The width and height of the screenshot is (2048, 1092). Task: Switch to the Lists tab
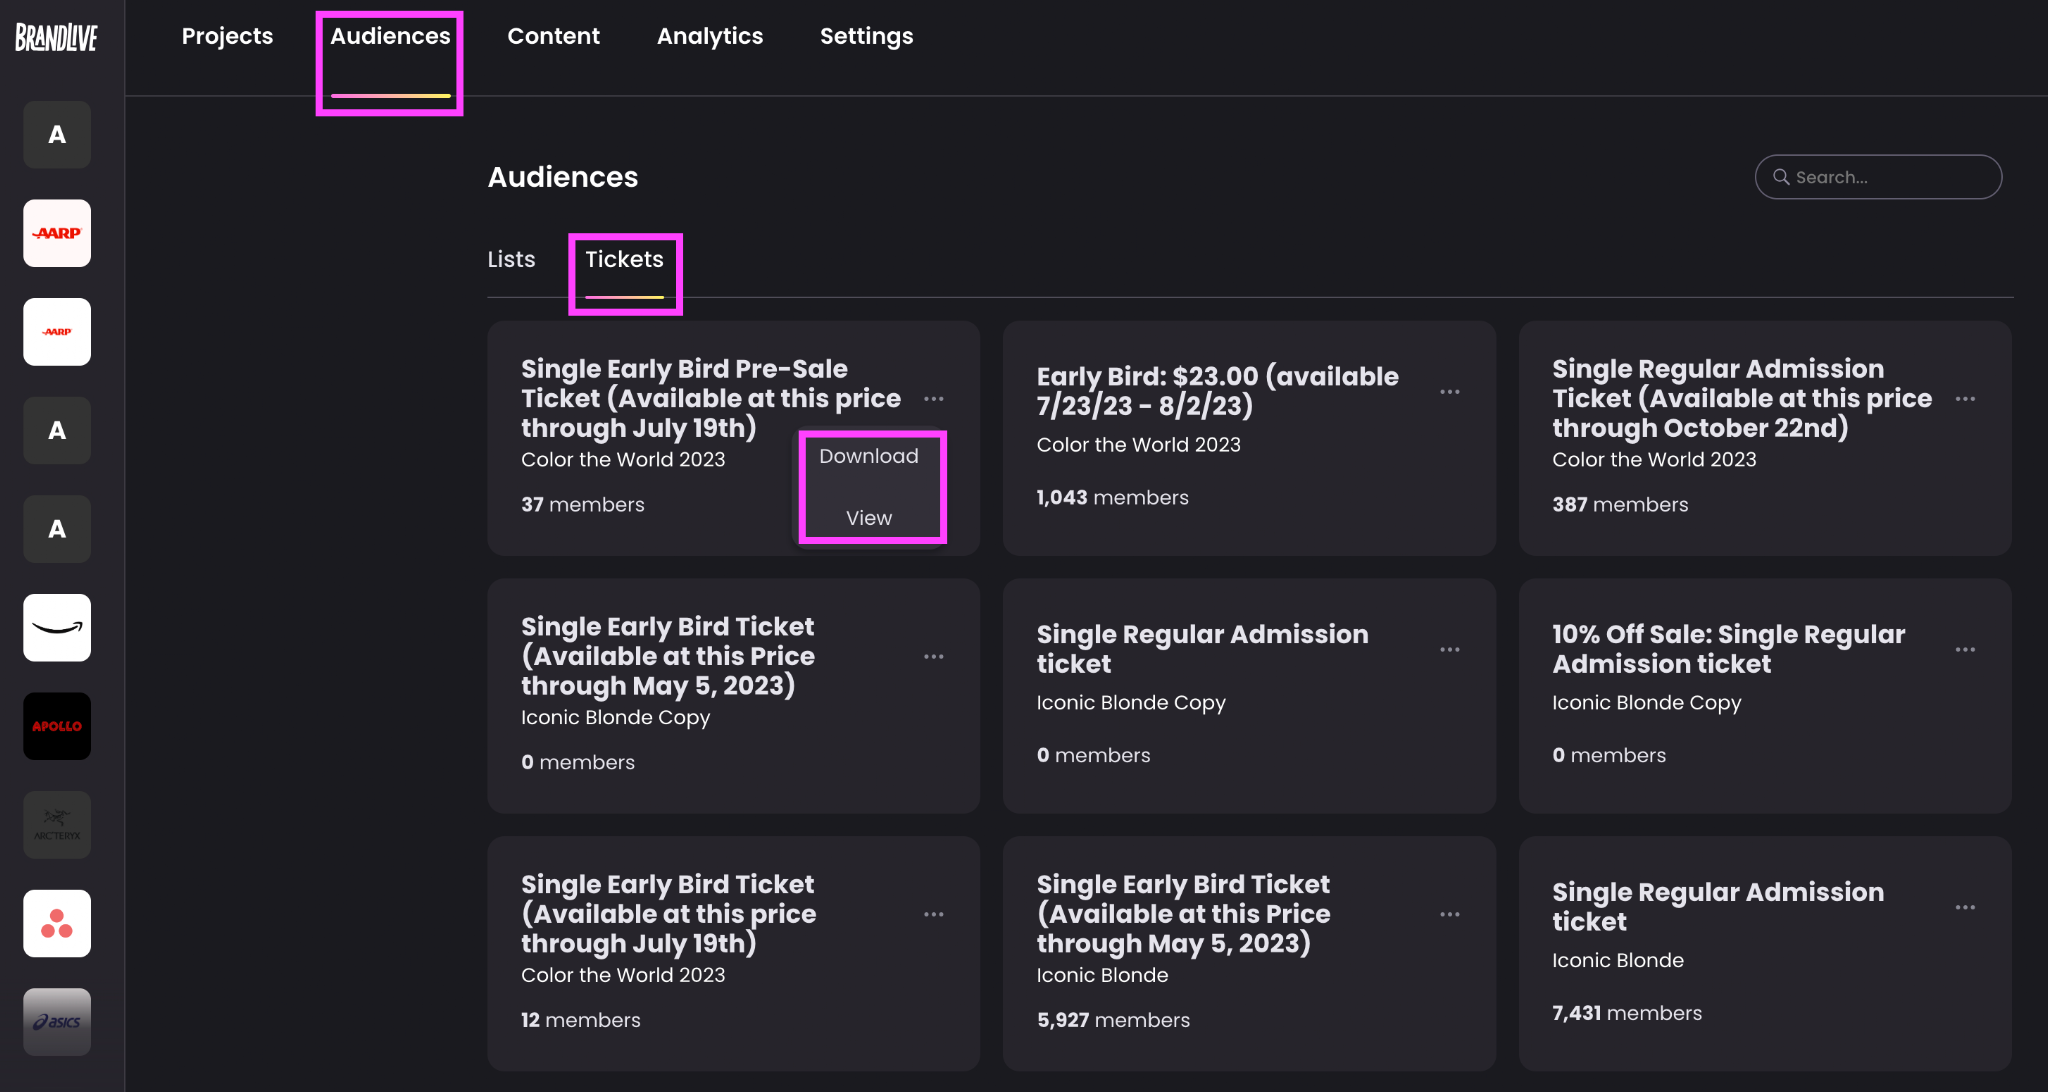coord(511,259)
